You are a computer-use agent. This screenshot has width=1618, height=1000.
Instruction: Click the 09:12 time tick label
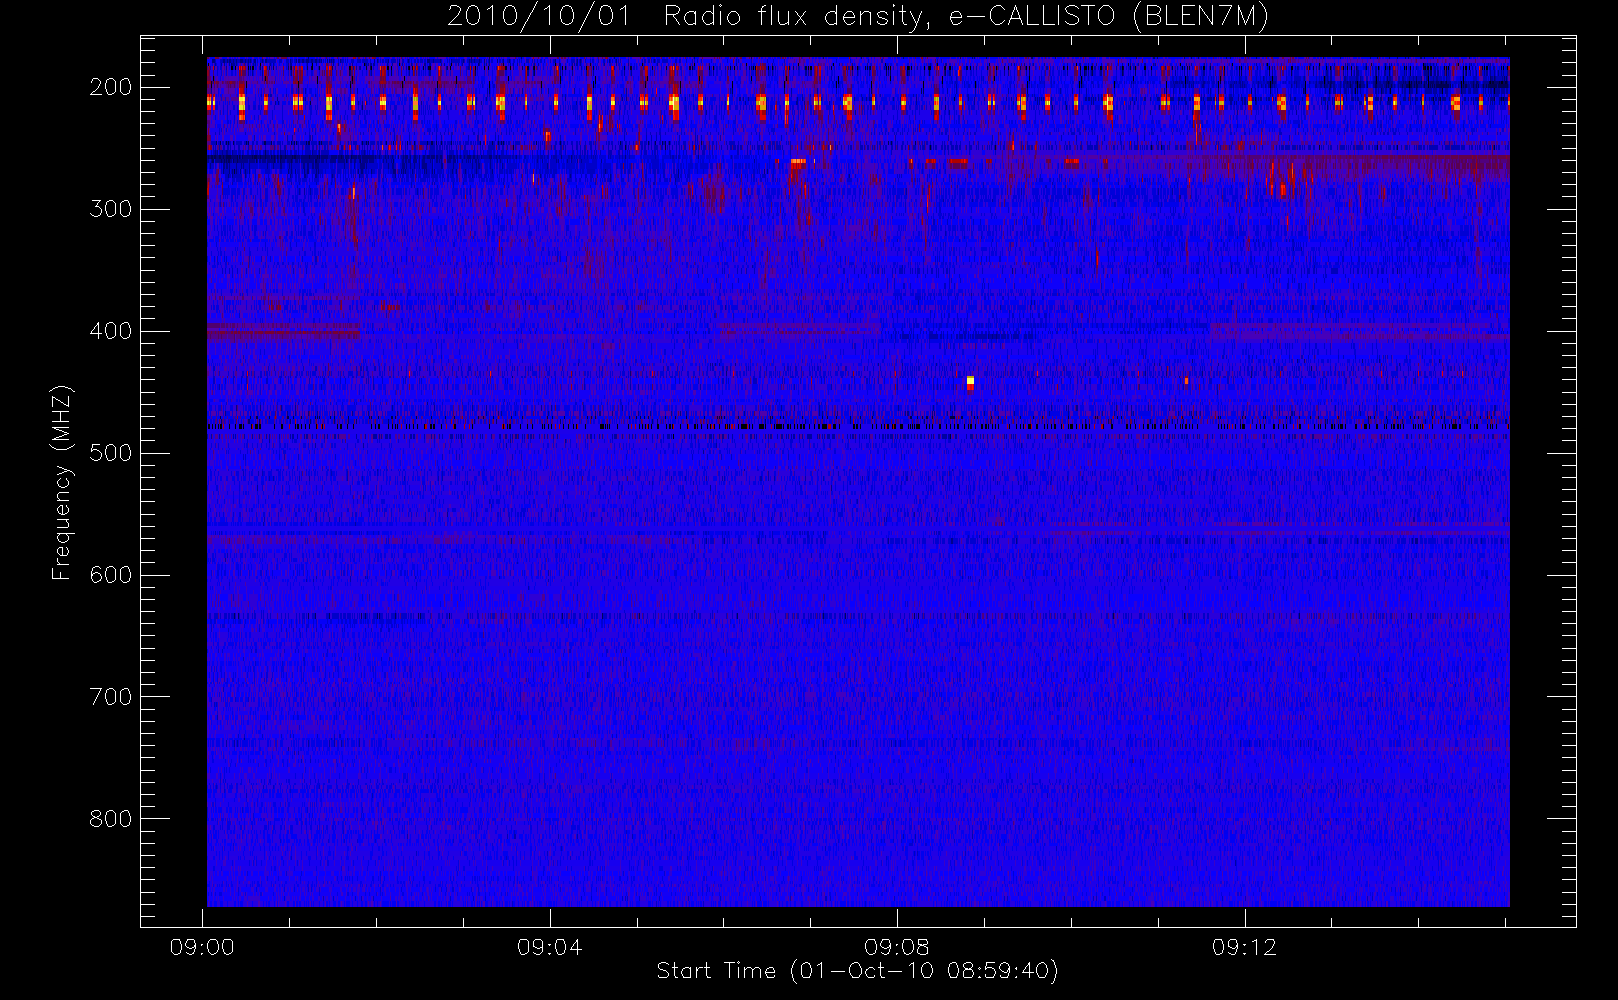point(1245,947)
